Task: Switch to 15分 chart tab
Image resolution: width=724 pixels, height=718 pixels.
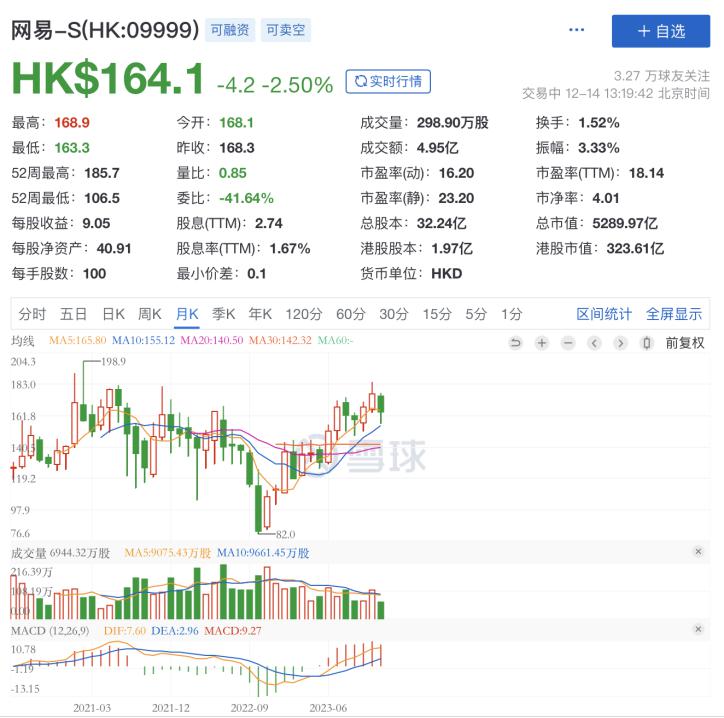Action: [437, 314]
